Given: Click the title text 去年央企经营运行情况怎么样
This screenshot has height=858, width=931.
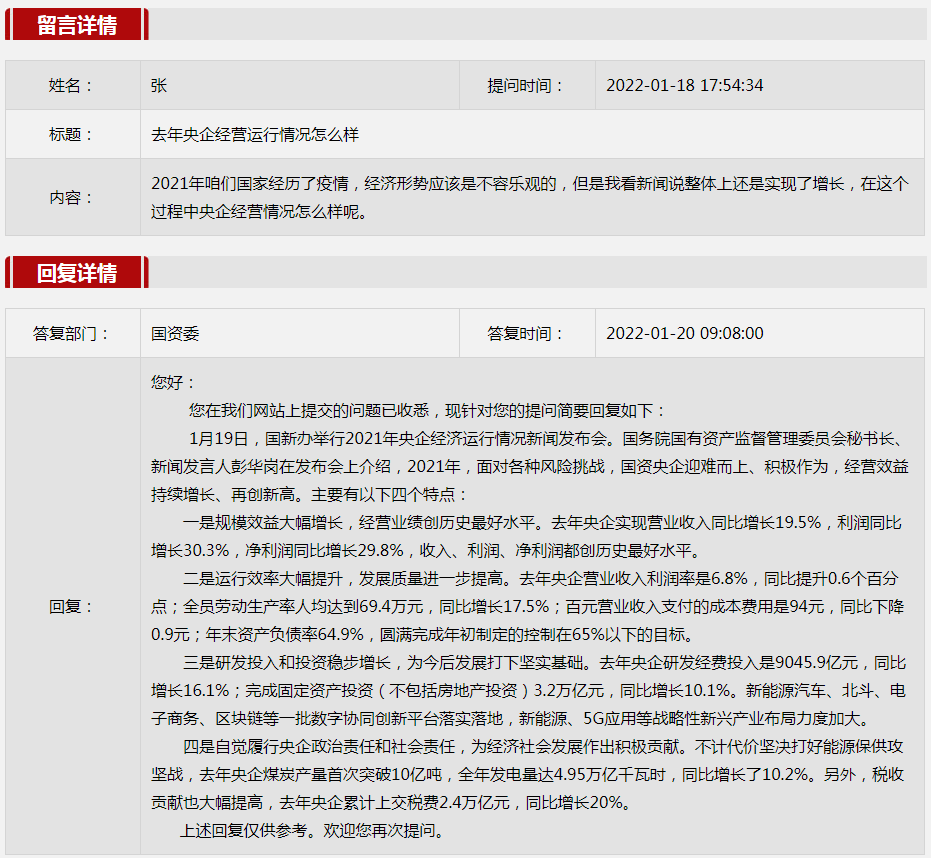Looking at the screenshot, I should pyautogui.click(x=254, y=134).
